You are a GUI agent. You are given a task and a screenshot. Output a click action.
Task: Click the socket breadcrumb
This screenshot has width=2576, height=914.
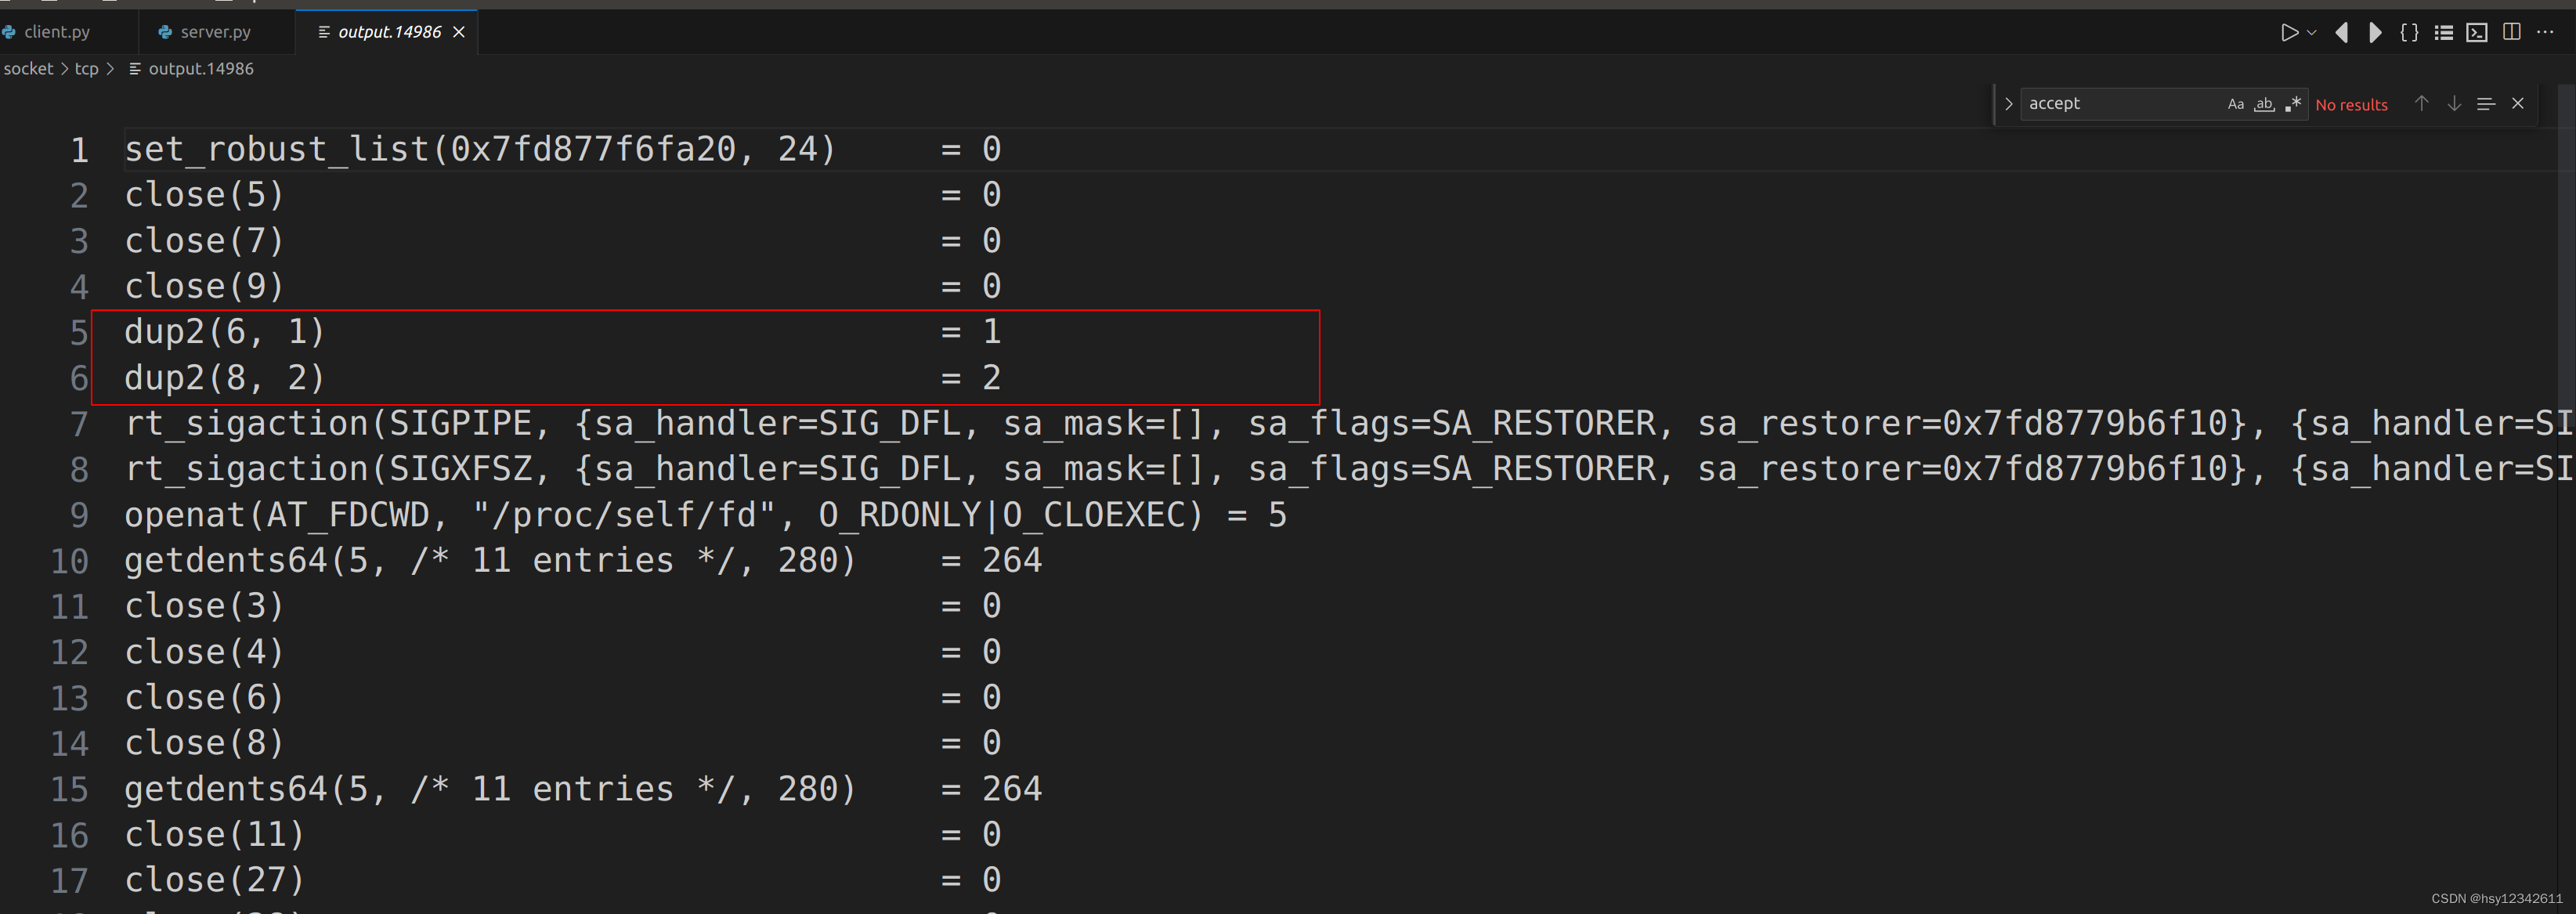click(28, 69)
